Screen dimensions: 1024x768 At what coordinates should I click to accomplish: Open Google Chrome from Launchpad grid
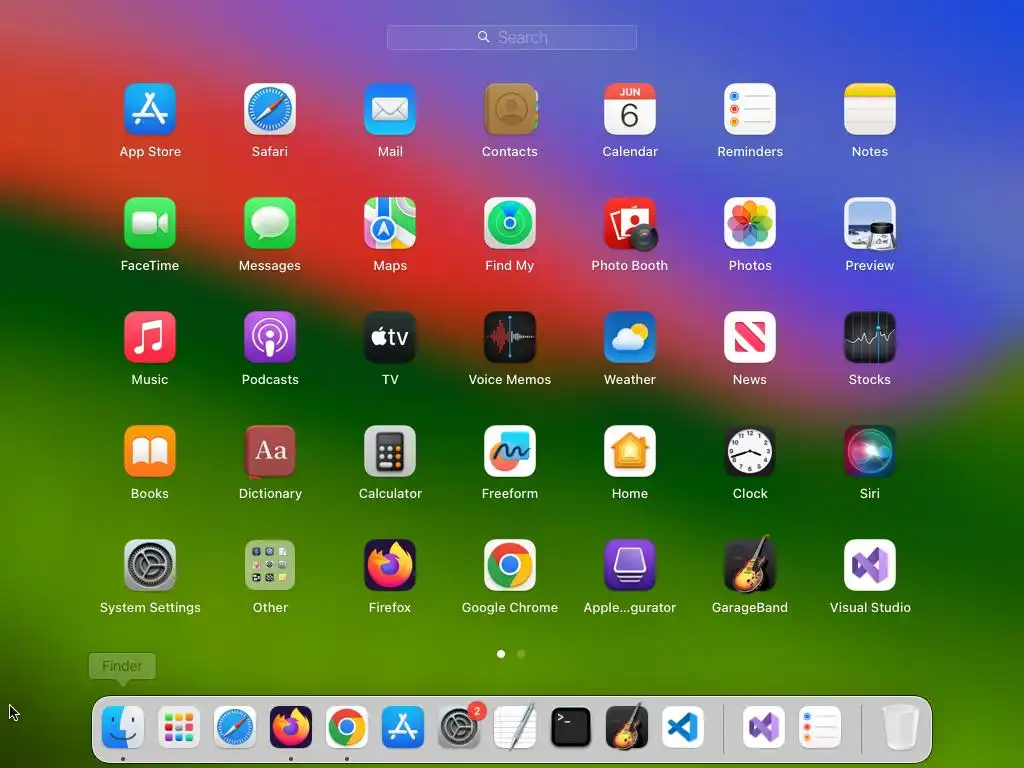(510, 565)
